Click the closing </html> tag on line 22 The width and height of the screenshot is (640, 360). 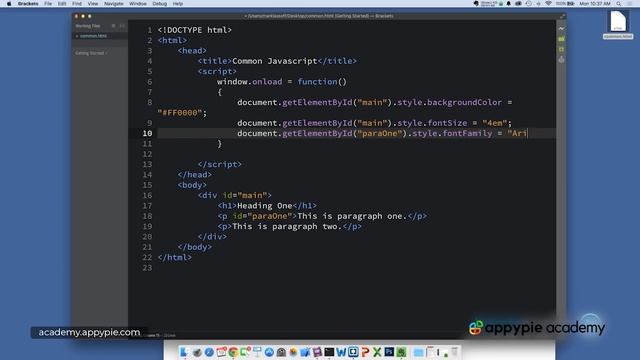coord(175,258)
